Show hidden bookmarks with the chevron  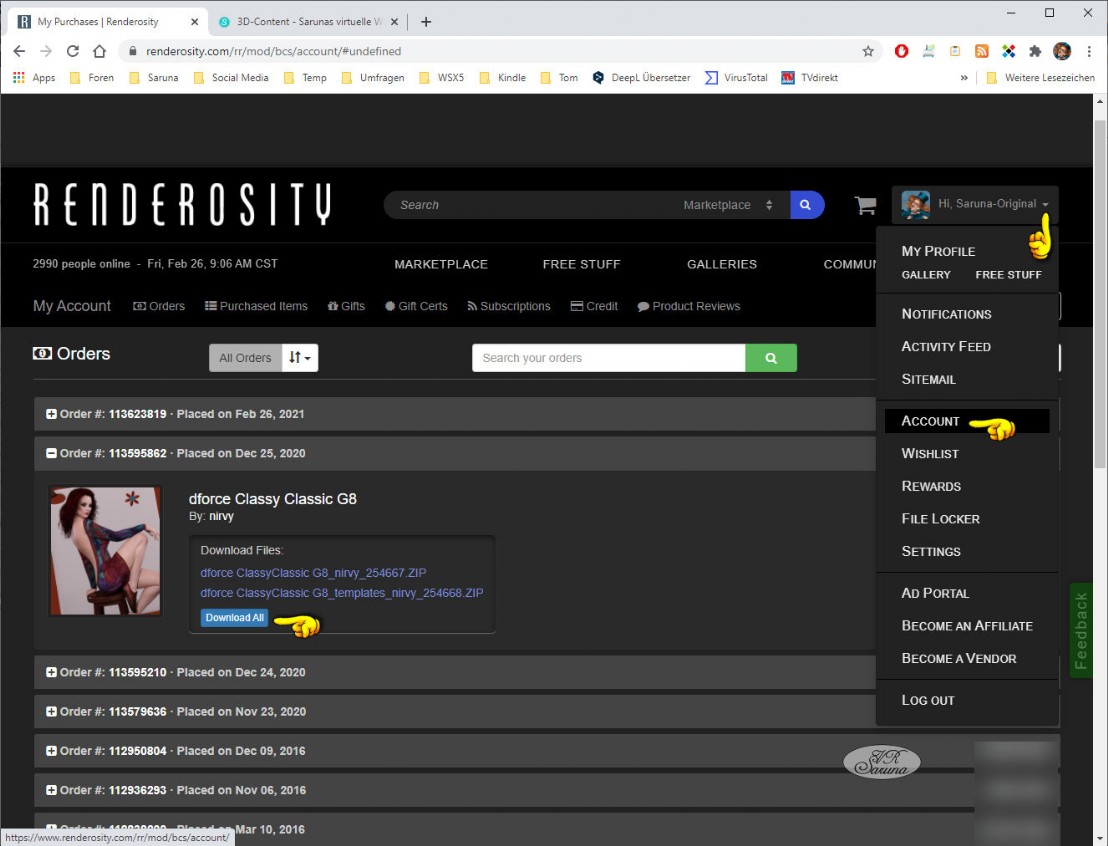[x=964, y=78]
